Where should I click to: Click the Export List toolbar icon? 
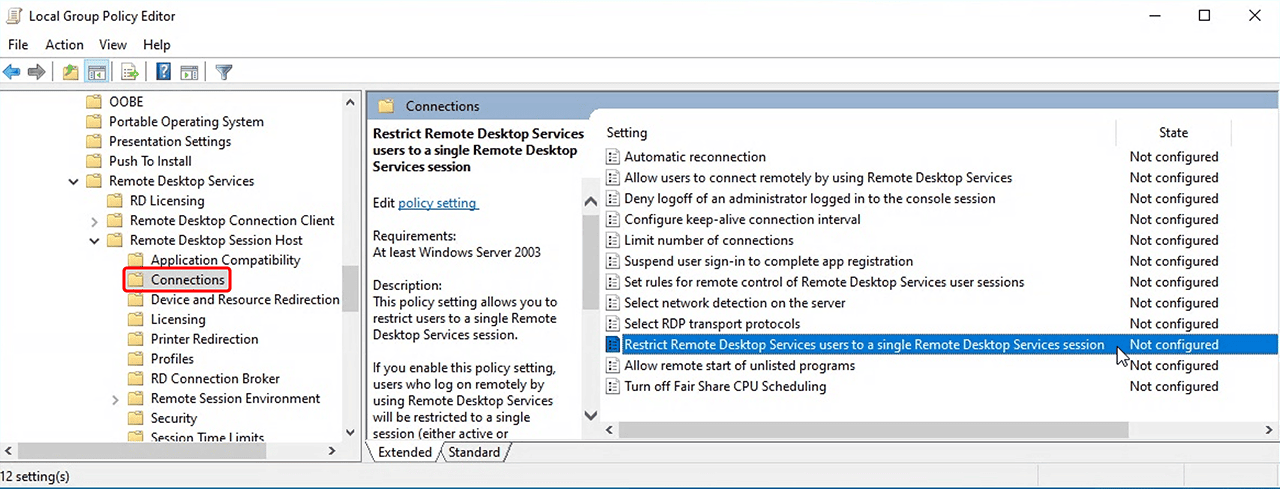(x=129, y=72)
